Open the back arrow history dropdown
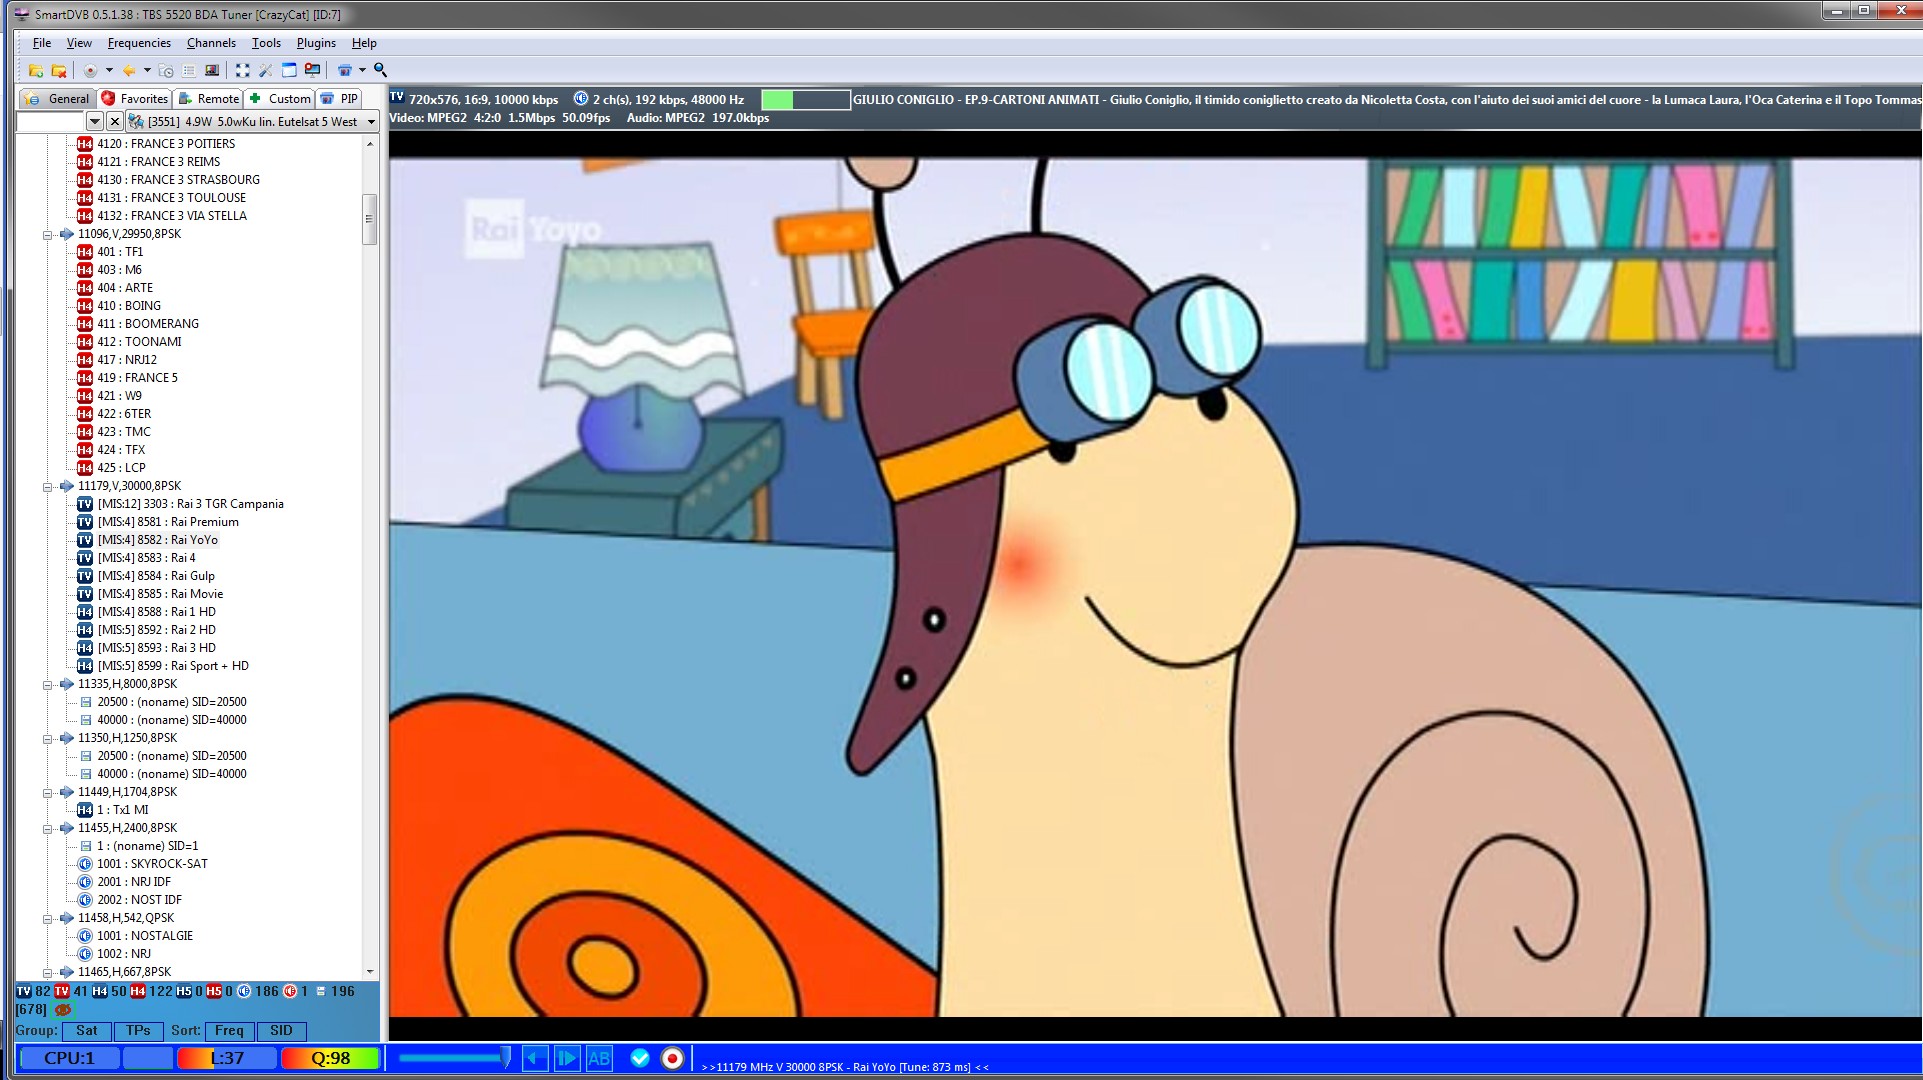The image size is (1923, 1080). 147,70
